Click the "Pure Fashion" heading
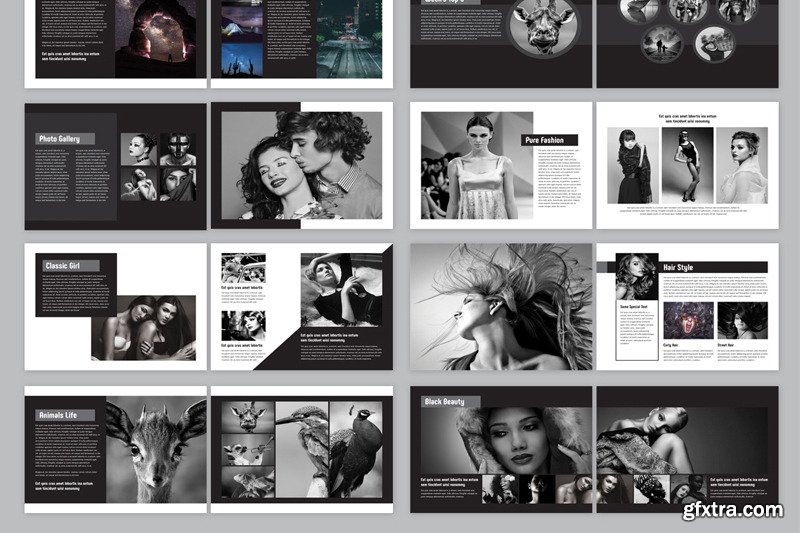 pyautogui.click(x=549, y=141)
